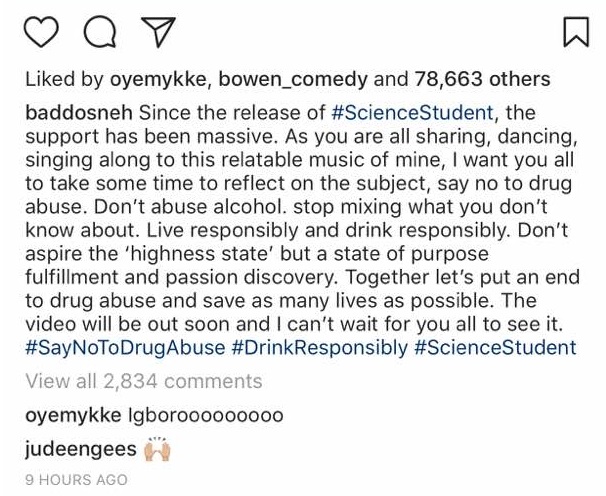Open the final #ScienceStudent hashtag
The width and height of the screenshot is (606, 496).
(496, 347)
